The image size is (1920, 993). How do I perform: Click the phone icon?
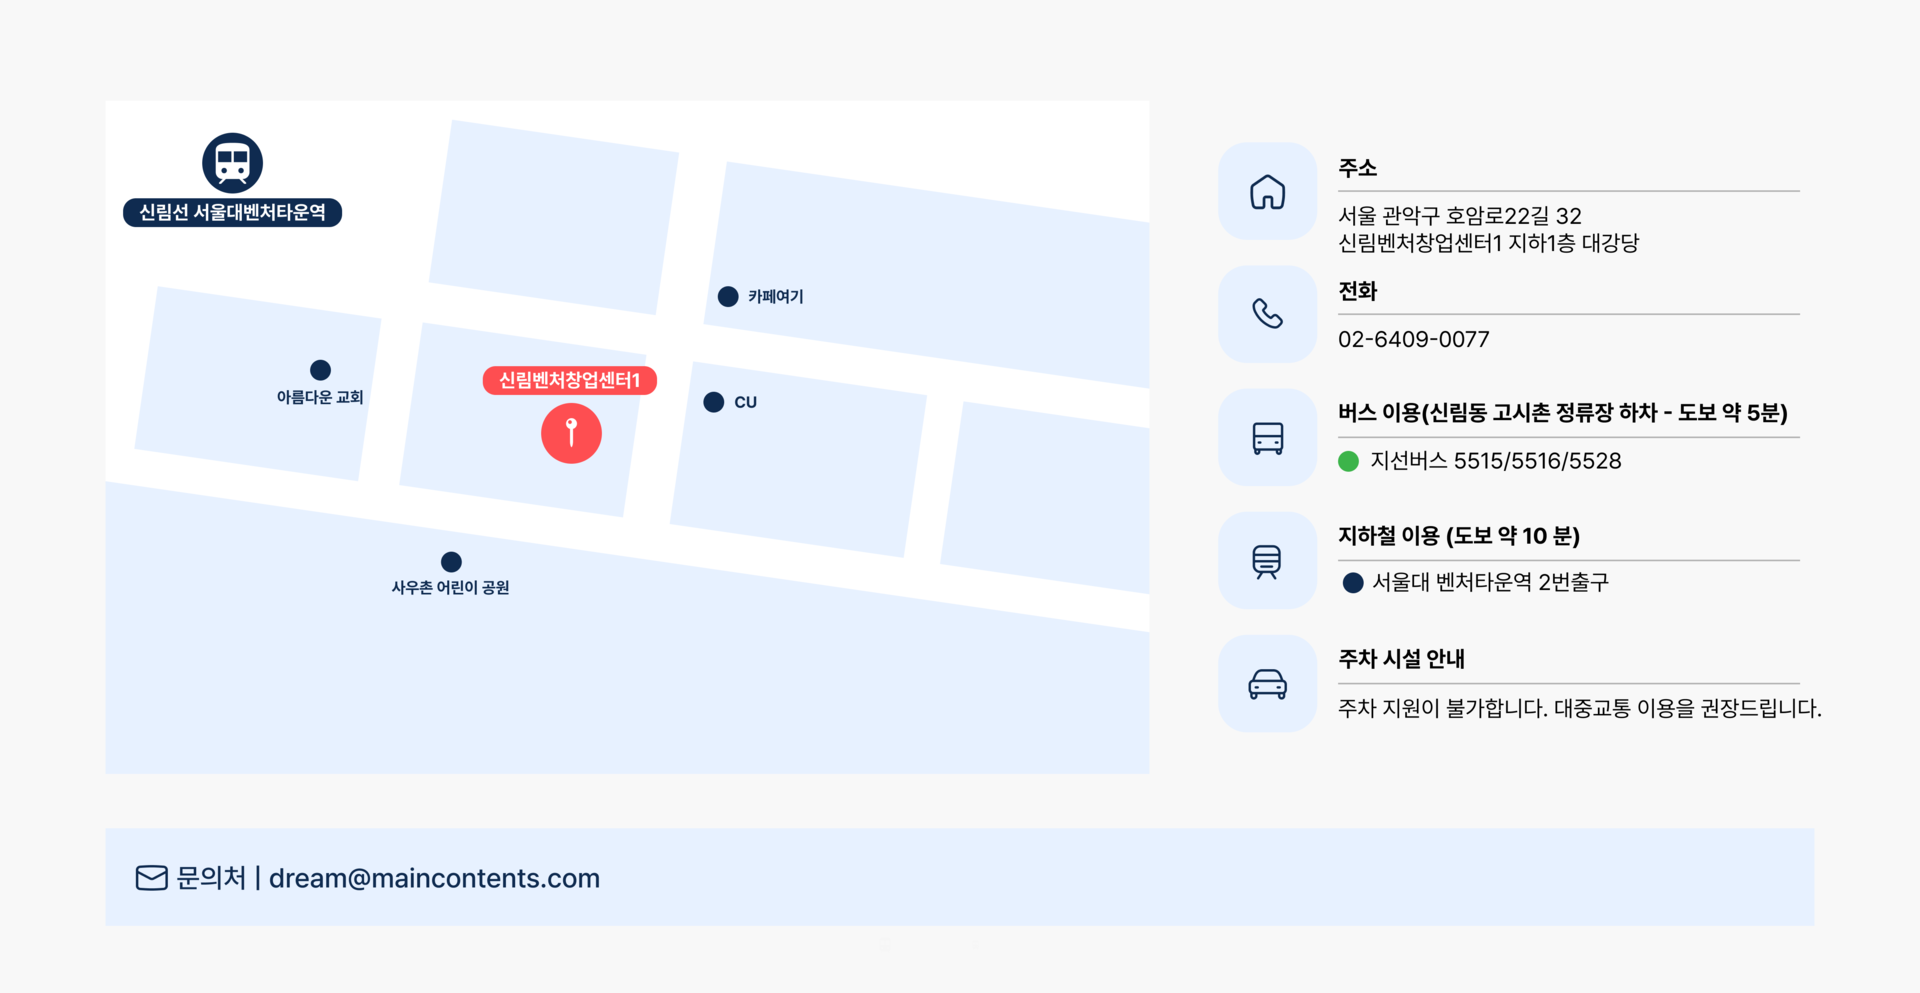coord(1267,314)
